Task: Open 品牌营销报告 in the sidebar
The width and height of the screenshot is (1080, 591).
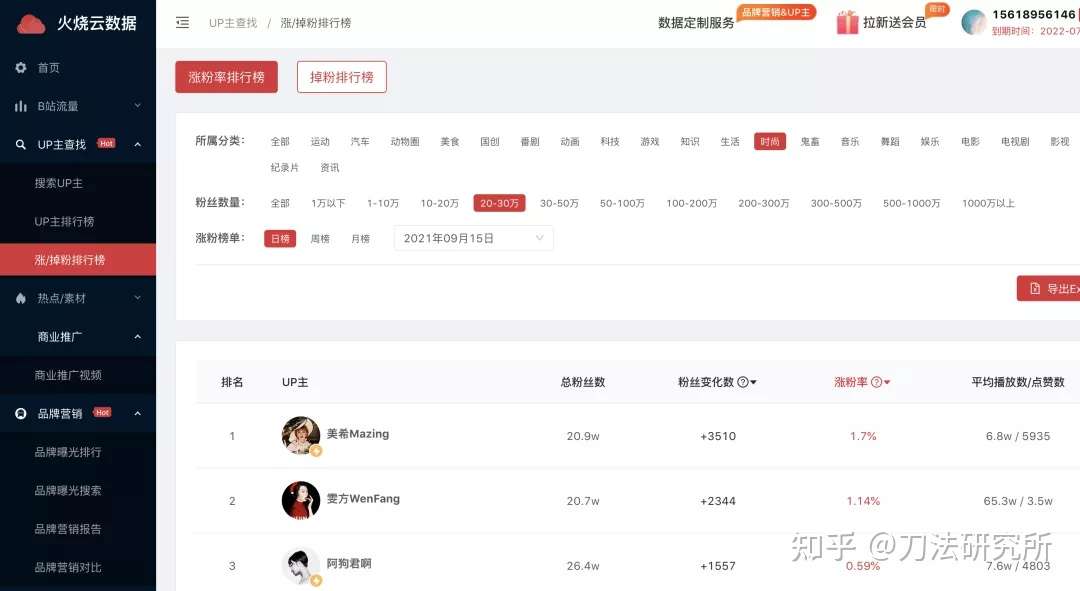Action: 68,529
